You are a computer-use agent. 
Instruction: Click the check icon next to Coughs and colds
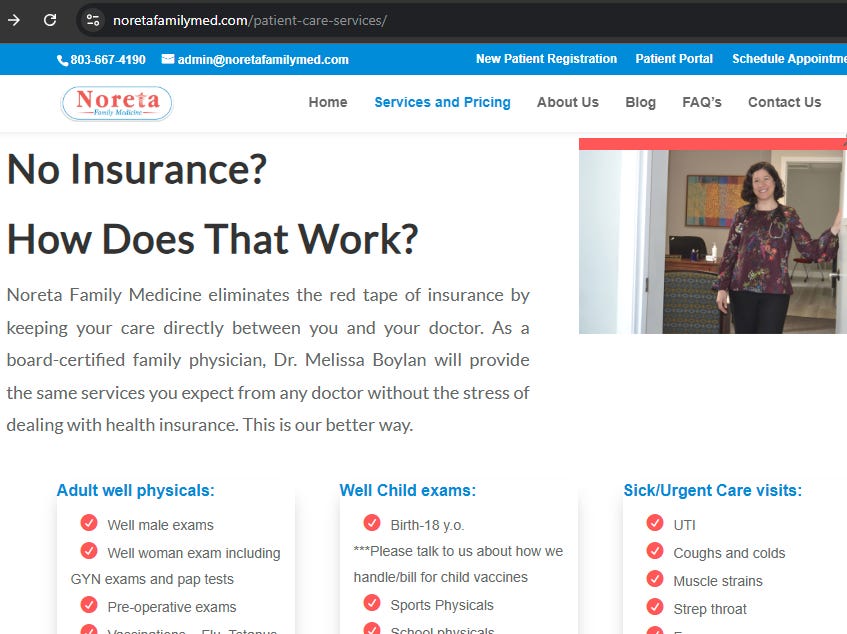655,551
